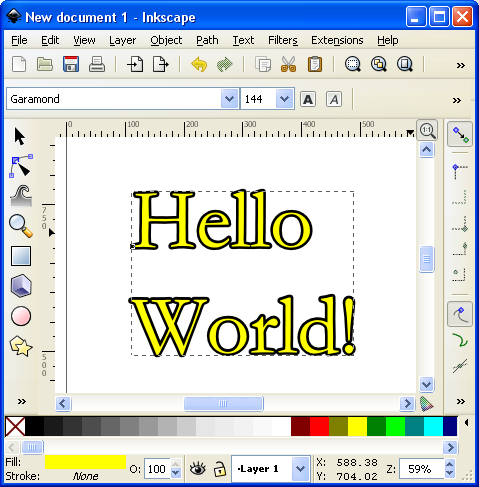479x487 pixels.
Task: Select the Star and polygon tool
Action: point(21,346)
